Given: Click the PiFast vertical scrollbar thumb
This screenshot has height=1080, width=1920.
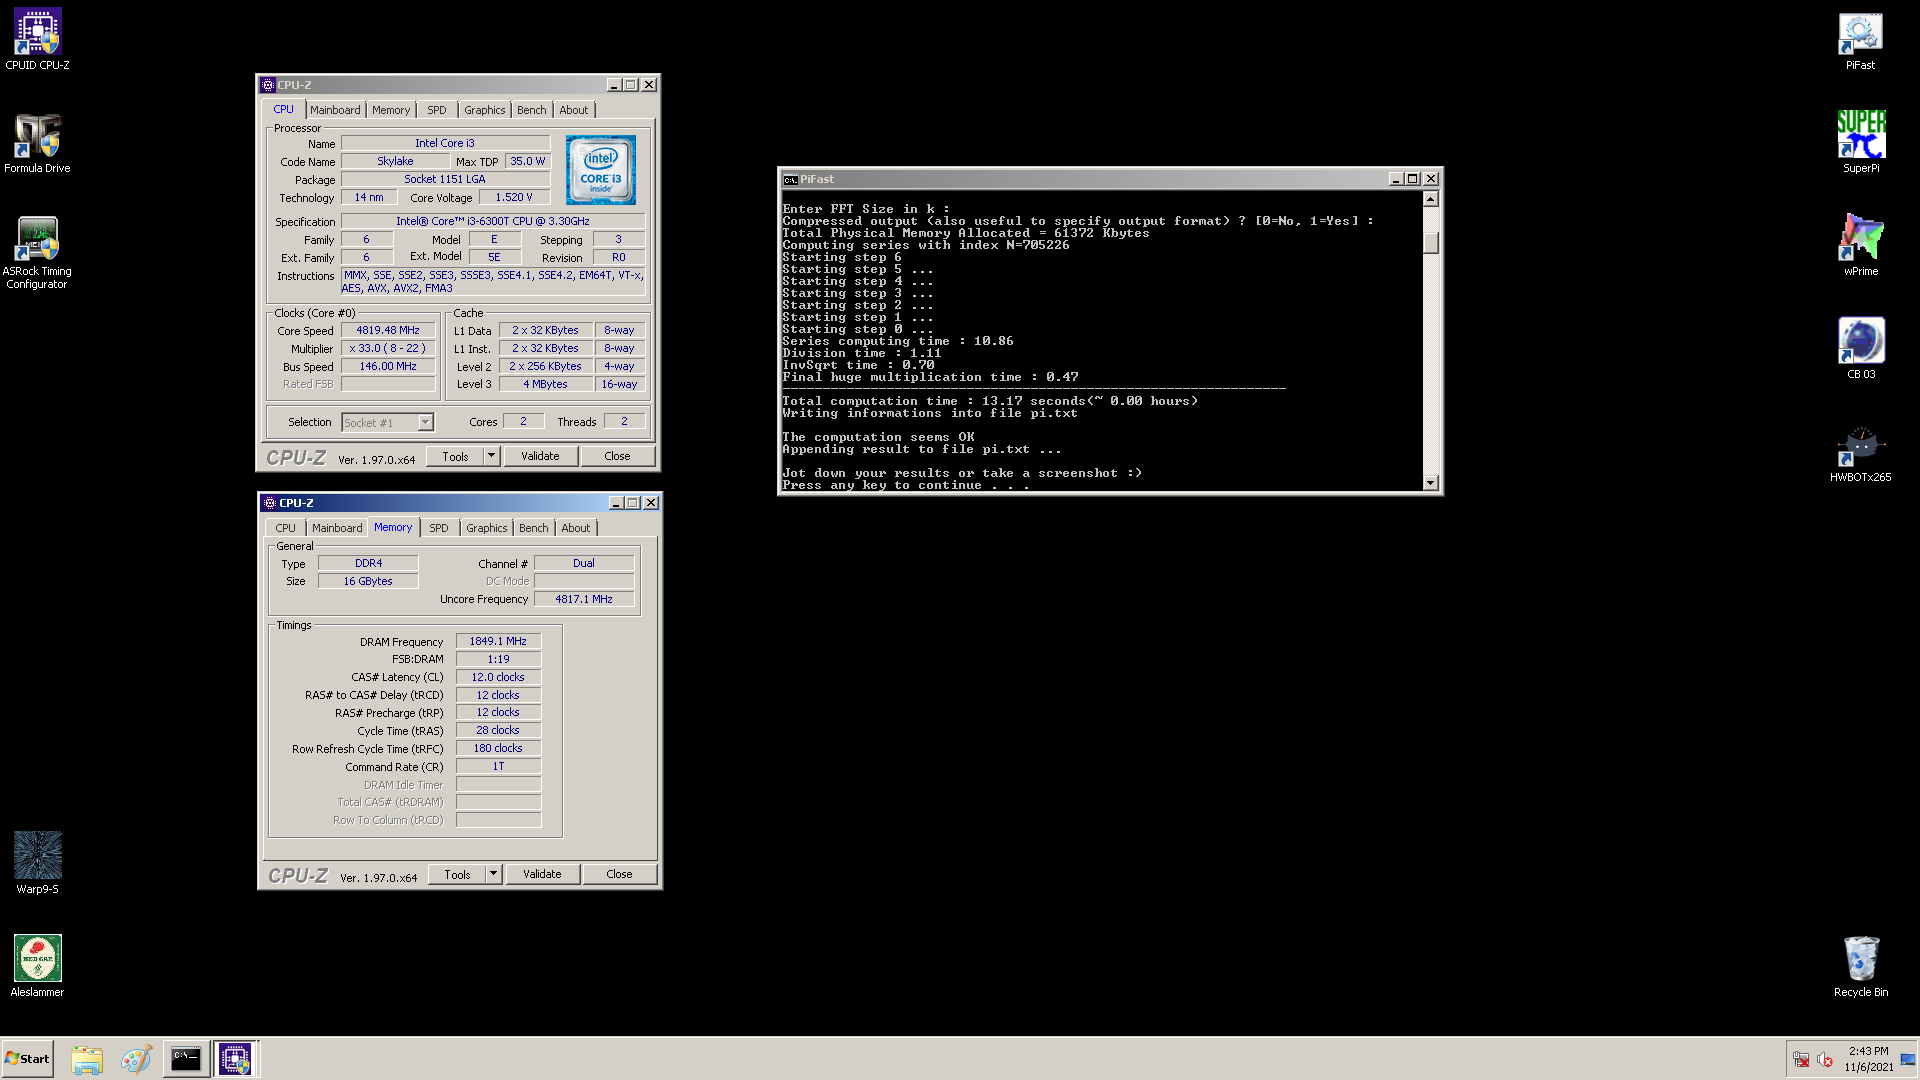Looking at the screenshot, I should point(1431,243).
